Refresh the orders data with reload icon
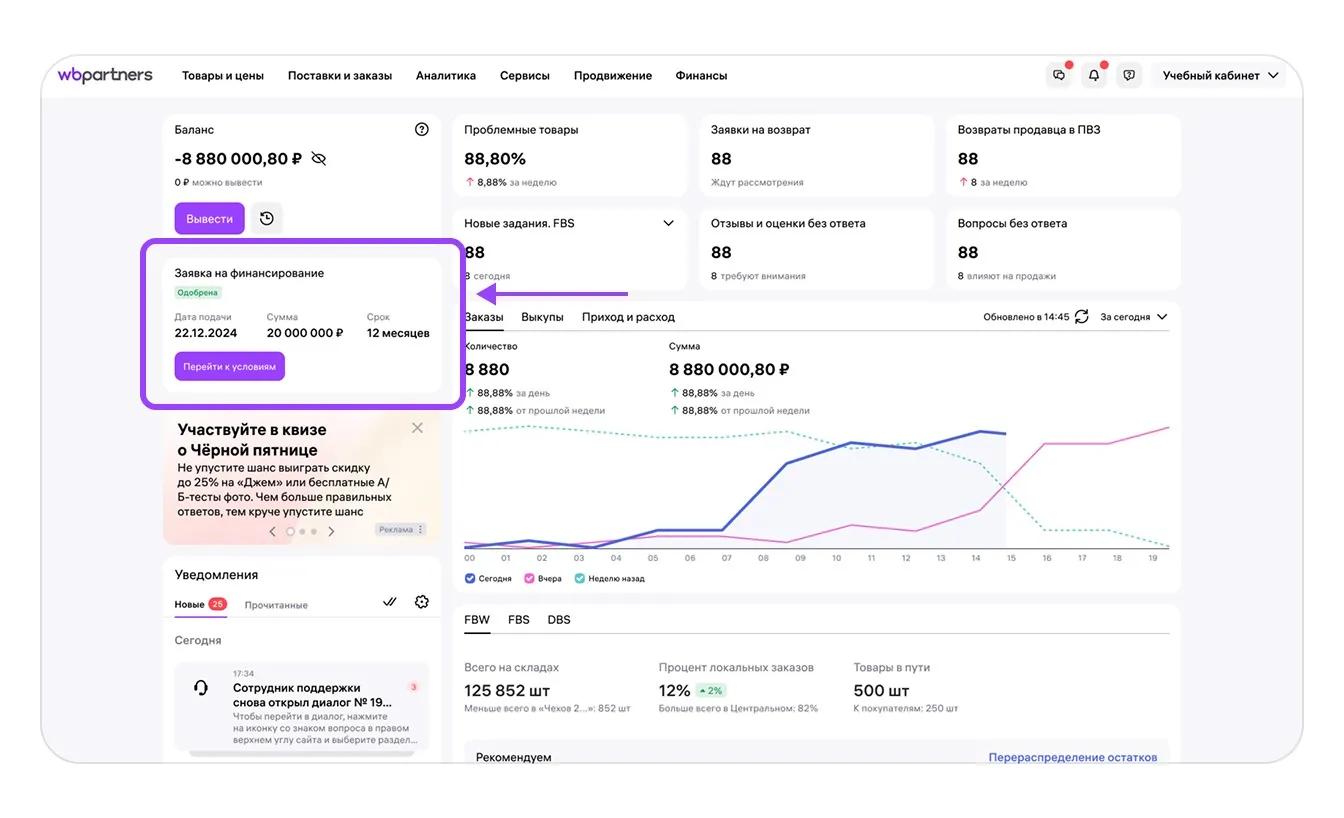 1081,317
